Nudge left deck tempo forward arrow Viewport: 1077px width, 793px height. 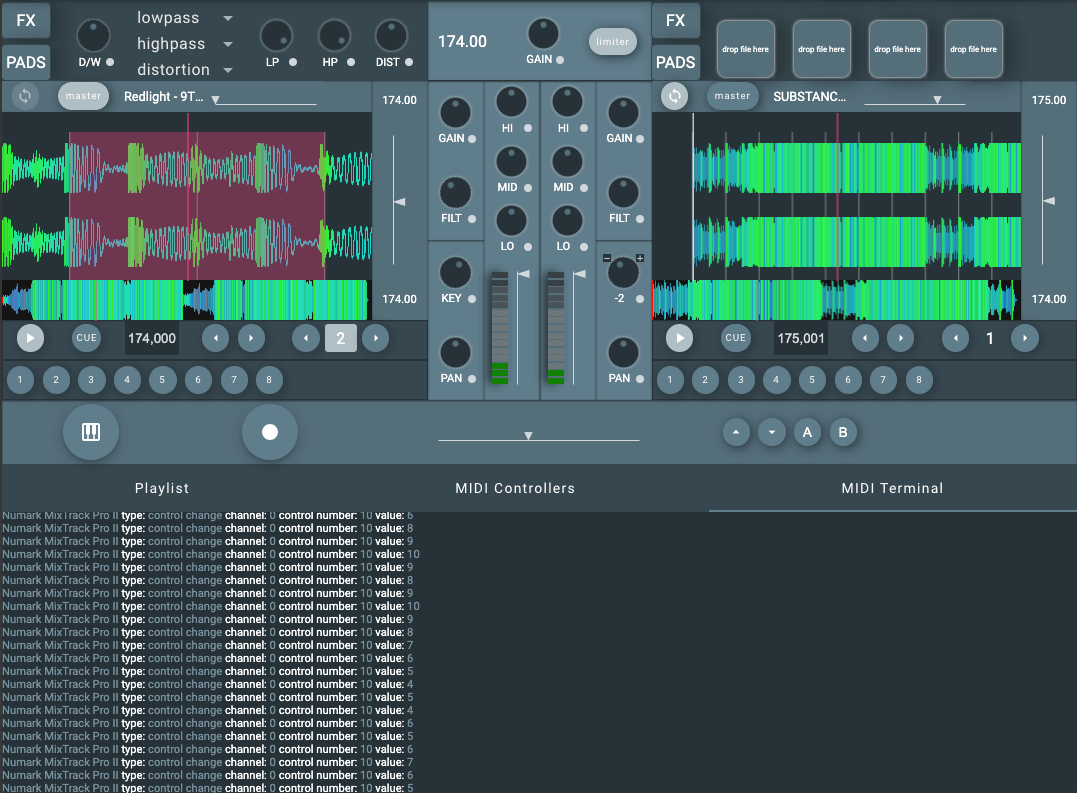[251, 338]
